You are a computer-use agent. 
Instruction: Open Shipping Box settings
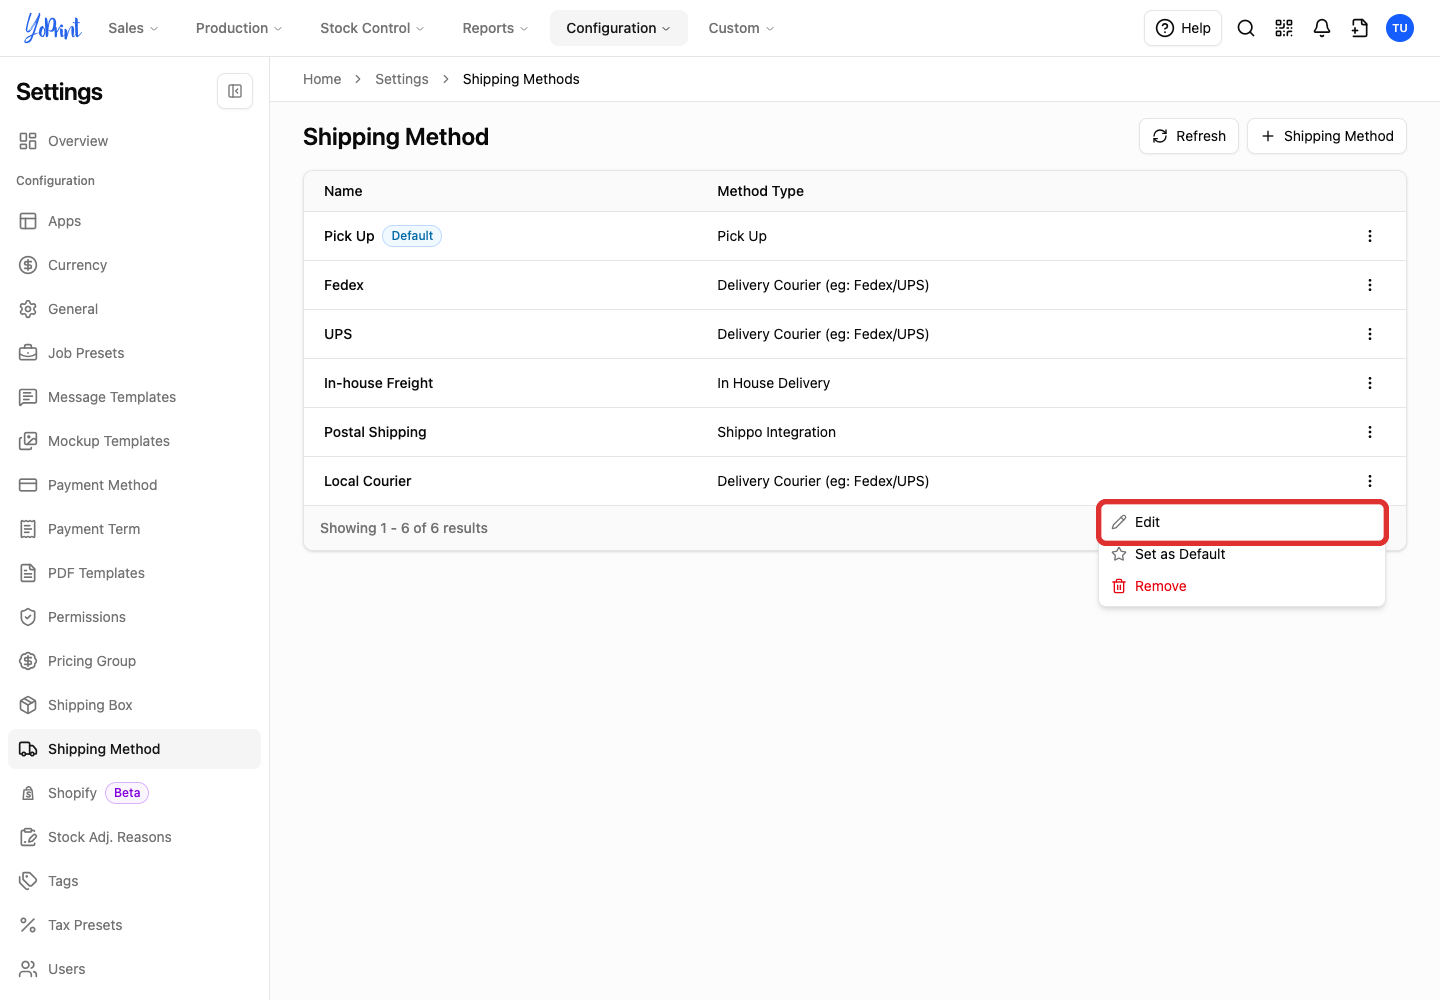134,705
